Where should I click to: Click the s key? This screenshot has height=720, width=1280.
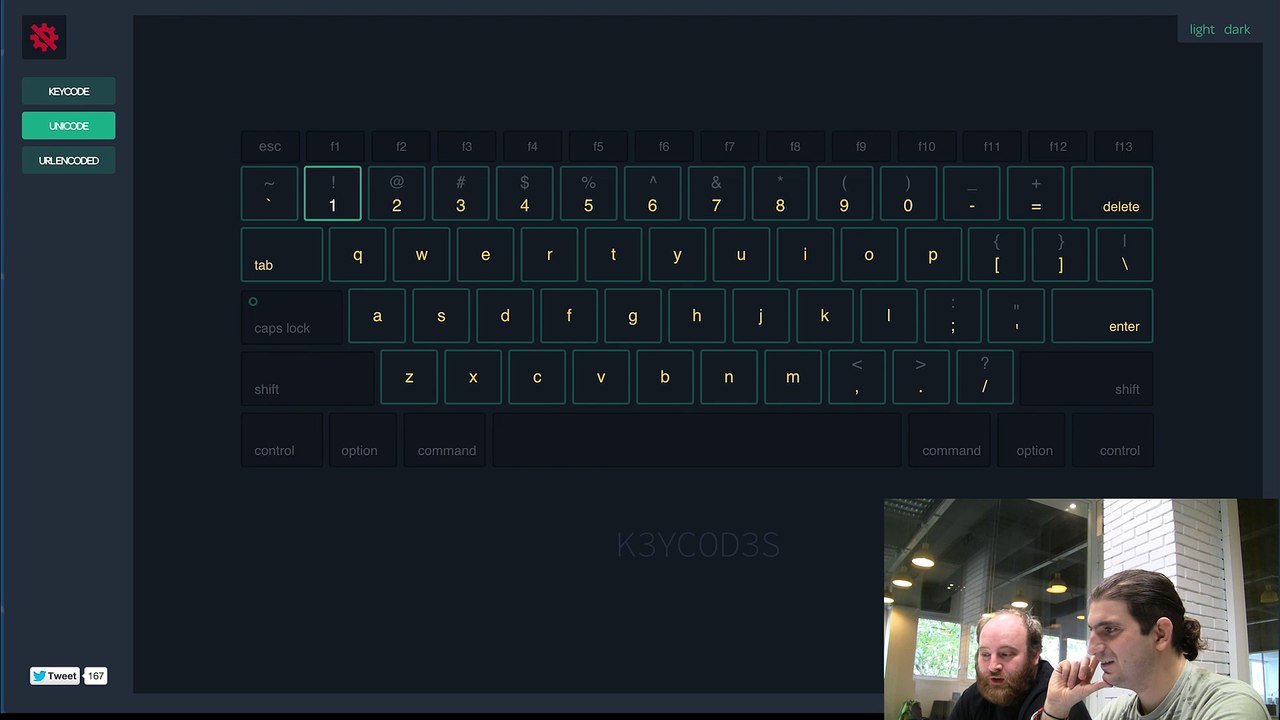point(441,316)
